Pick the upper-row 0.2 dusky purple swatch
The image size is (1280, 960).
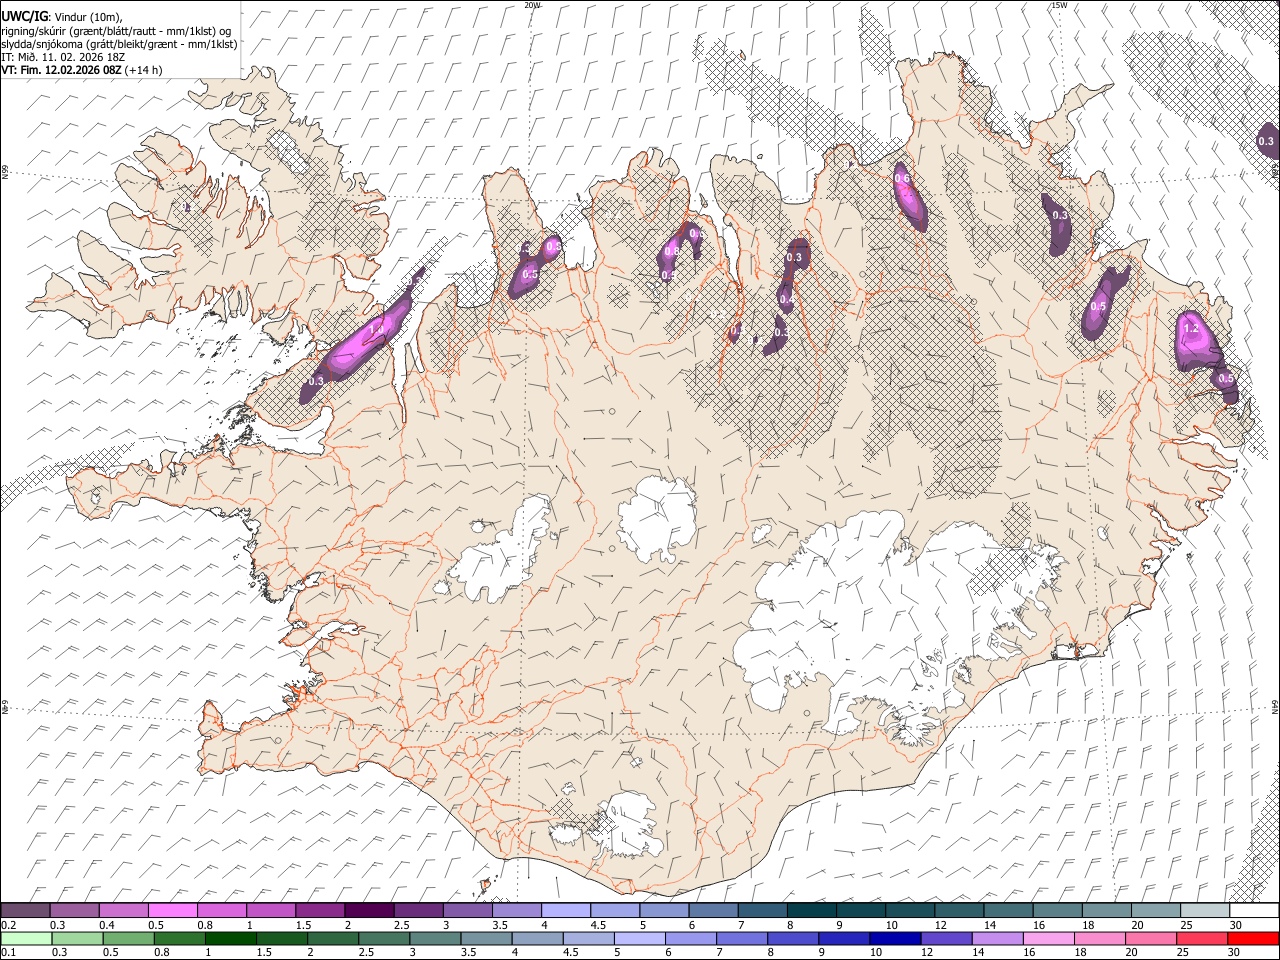pos(26,910)
